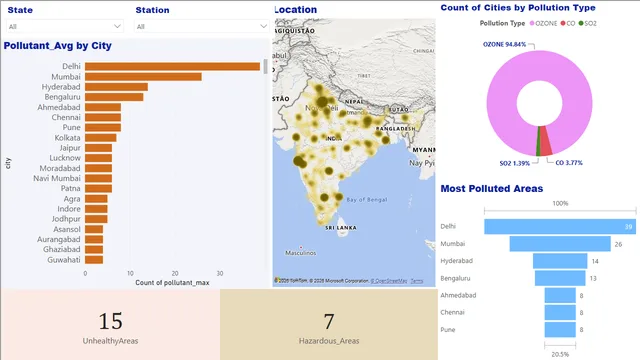The image size is (640, 360).
Task: Click the Lucknow city label
Action: click(65, 158)
